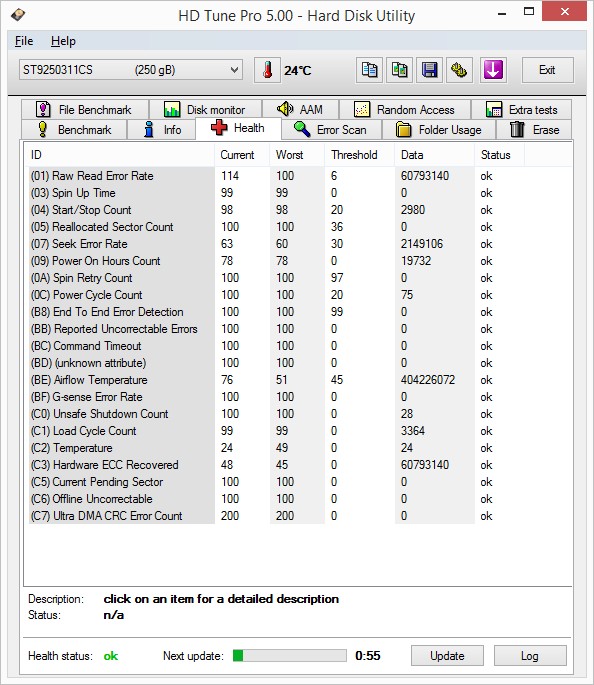
Task: Select the Random Access tab
Action: click(405, 109)
